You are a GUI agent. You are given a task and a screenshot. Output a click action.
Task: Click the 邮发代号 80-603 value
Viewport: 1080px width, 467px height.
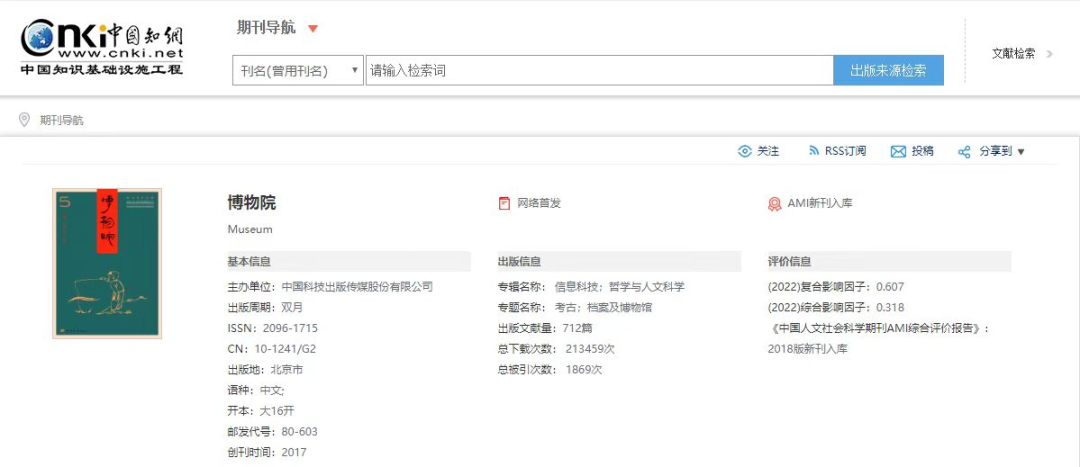tap(300, 431)
